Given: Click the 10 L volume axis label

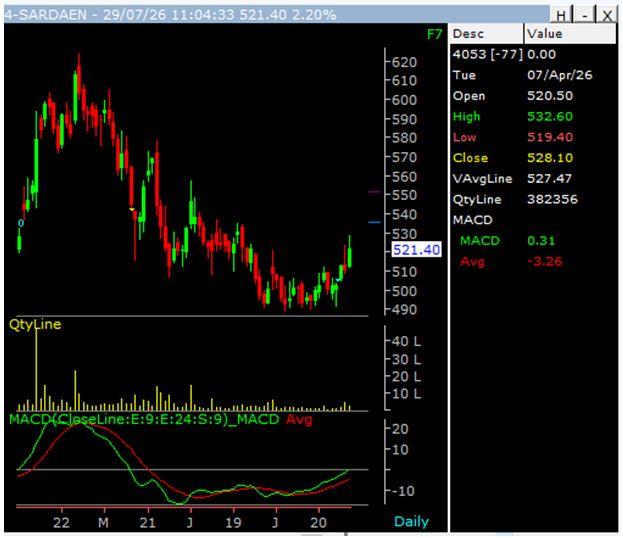Looking at the screenshot, I should [x=406, y=394].
